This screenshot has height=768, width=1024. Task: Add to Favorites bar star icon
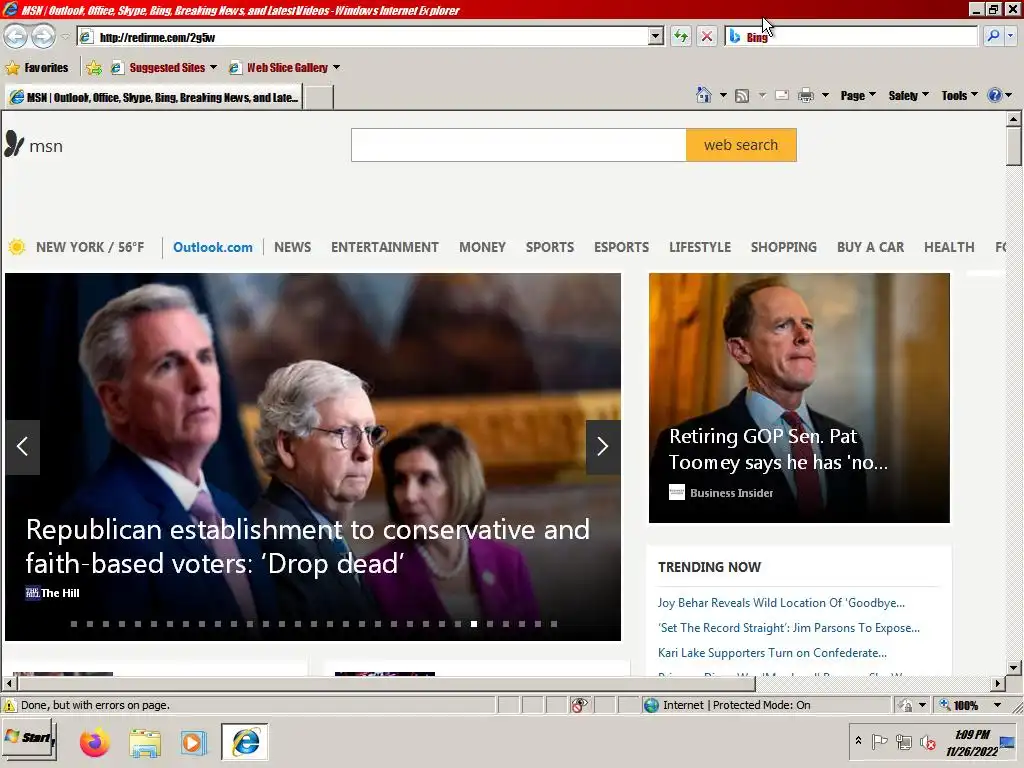coord(94,67)
